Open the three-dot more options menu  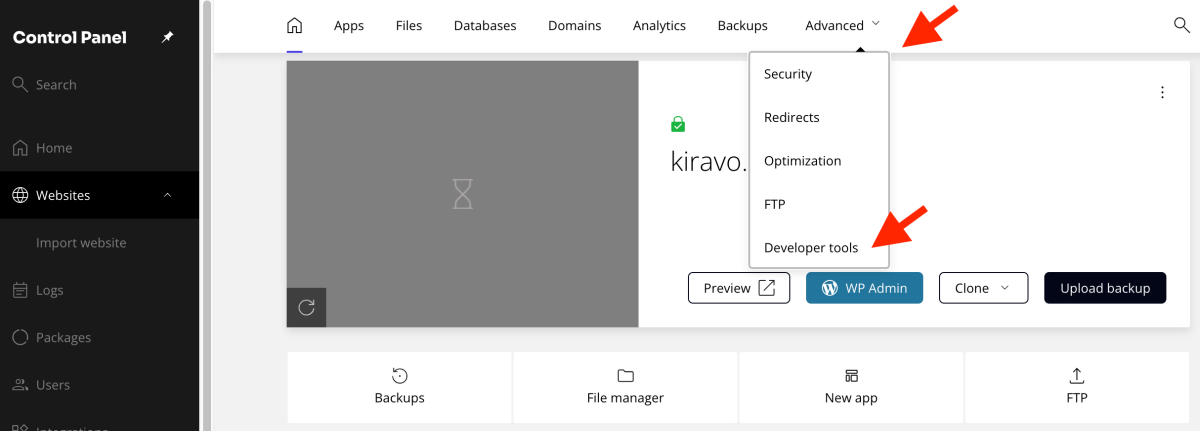(x=1162, y=93)
